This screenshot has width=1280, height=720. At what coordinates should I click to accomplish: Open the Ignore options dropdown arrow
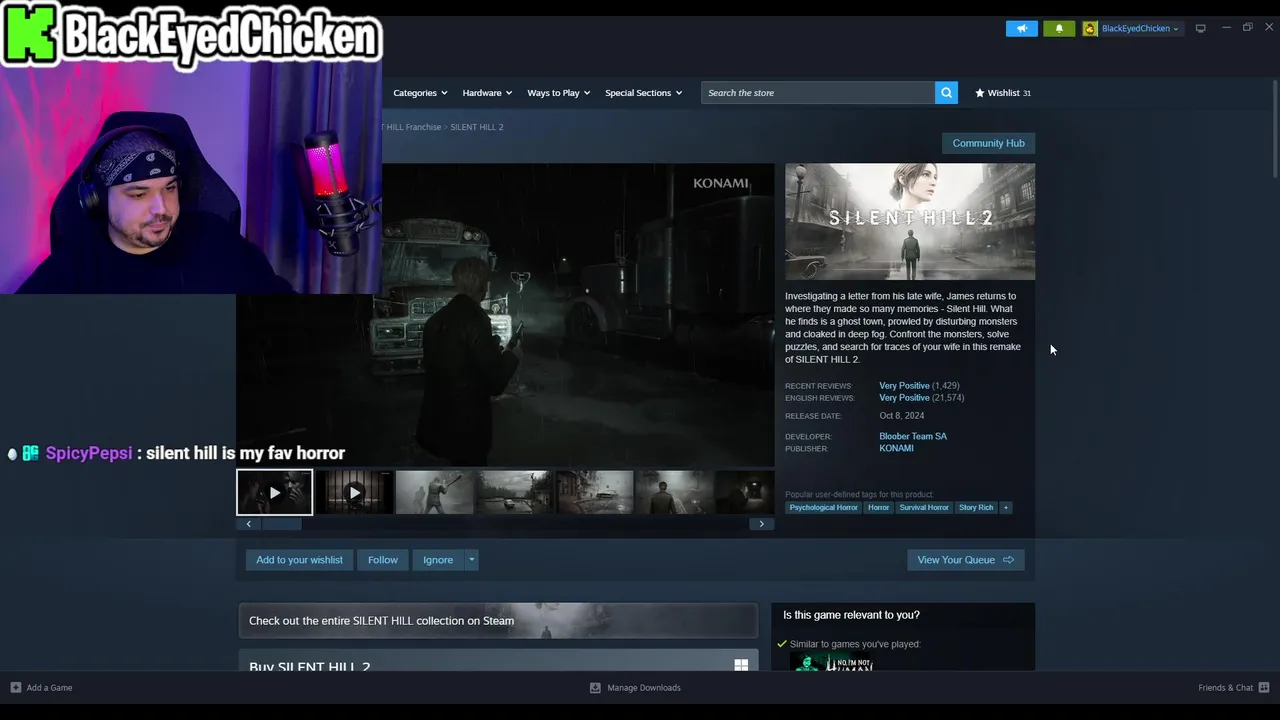[x=471, y=560]
